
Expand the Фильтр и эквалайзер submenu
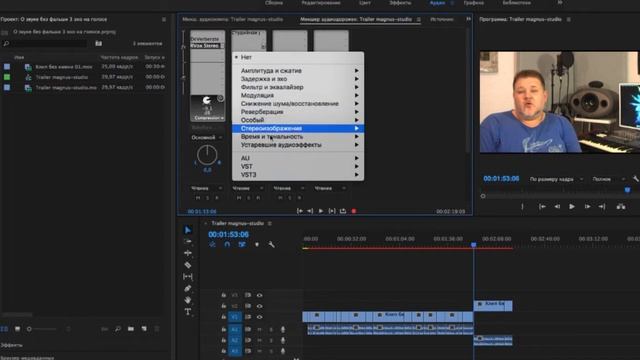click(298, 87)
